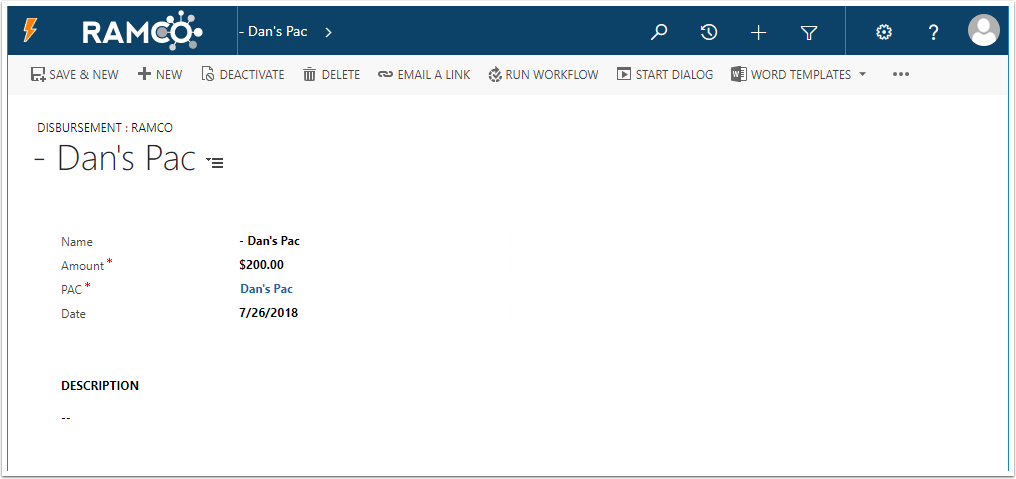The image size is (1016, 479).
Task: Open the advanced find funnel icon
Action: [x=809, y=32]
